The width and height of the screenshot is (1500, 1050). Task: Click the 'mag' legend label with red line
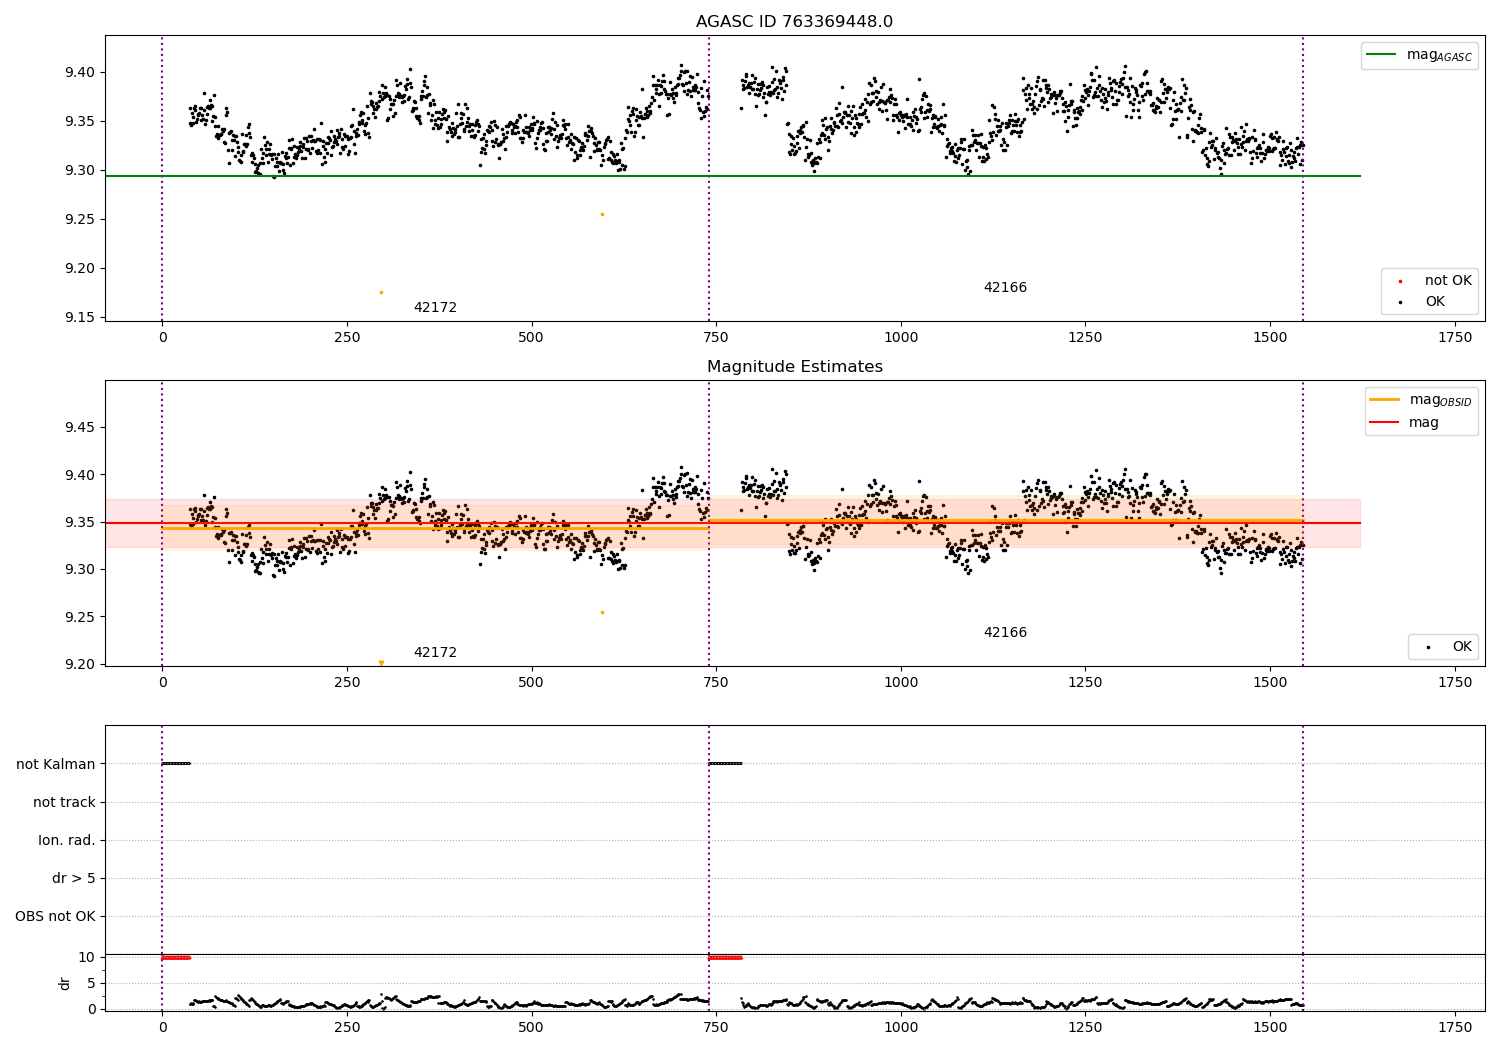1424,423
